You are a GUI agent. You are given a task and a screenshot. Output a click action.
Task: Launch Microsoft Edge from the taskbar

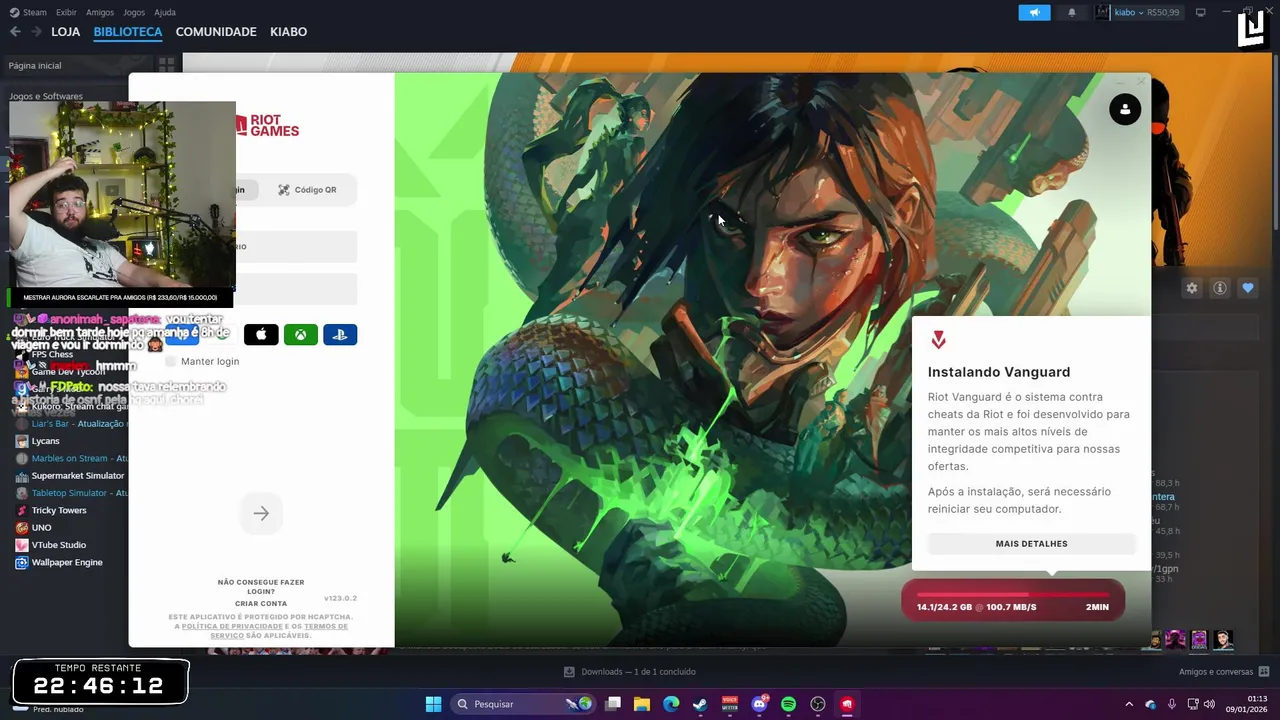click(x=671, y=704)
